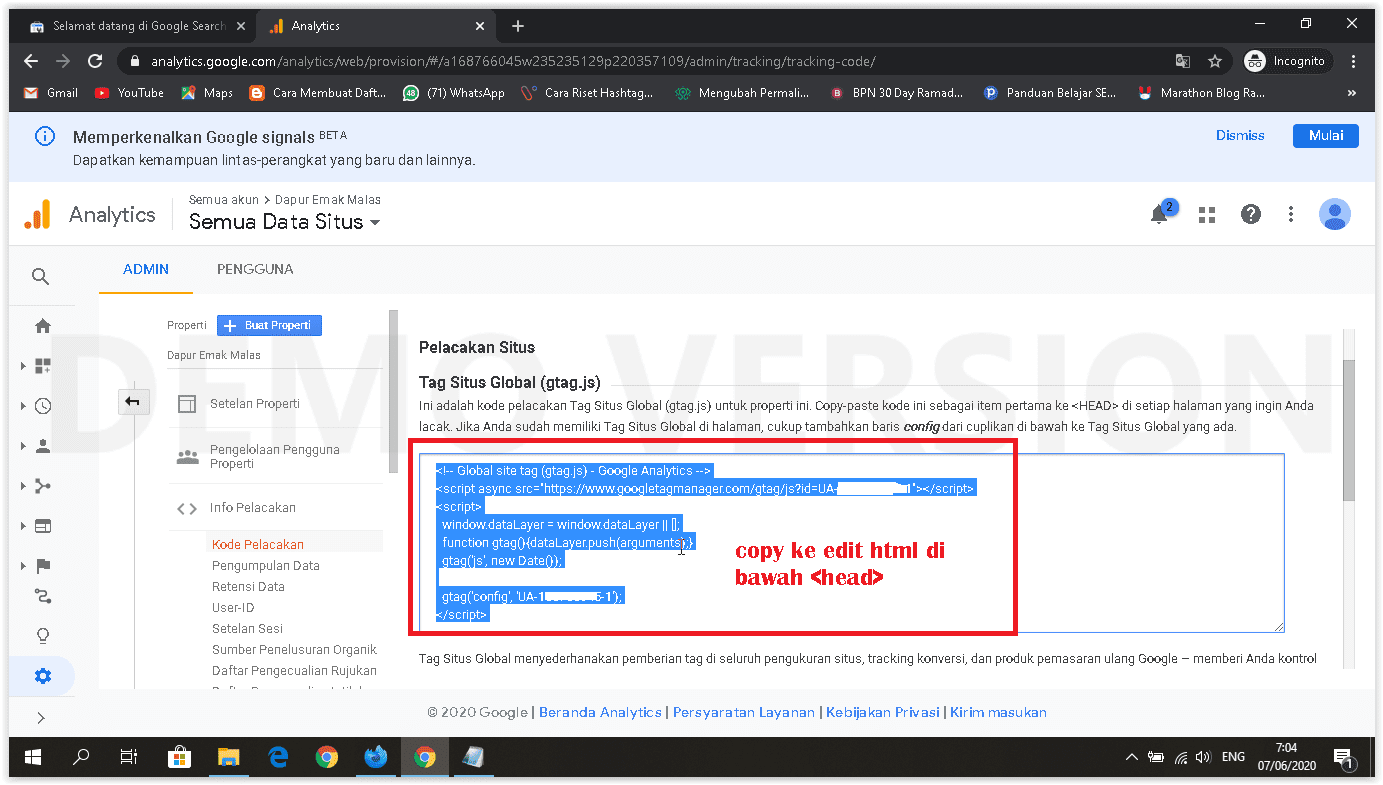Image resolution: width=1383 pixels, height=785 pixels.
Task: Open the Chrome three-dot menu
Action: coord(1354,61)
